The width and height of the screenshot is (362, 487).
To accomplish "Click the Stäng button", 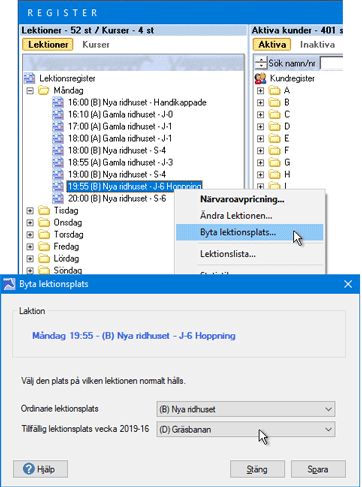I will click(x=257, y=469).
